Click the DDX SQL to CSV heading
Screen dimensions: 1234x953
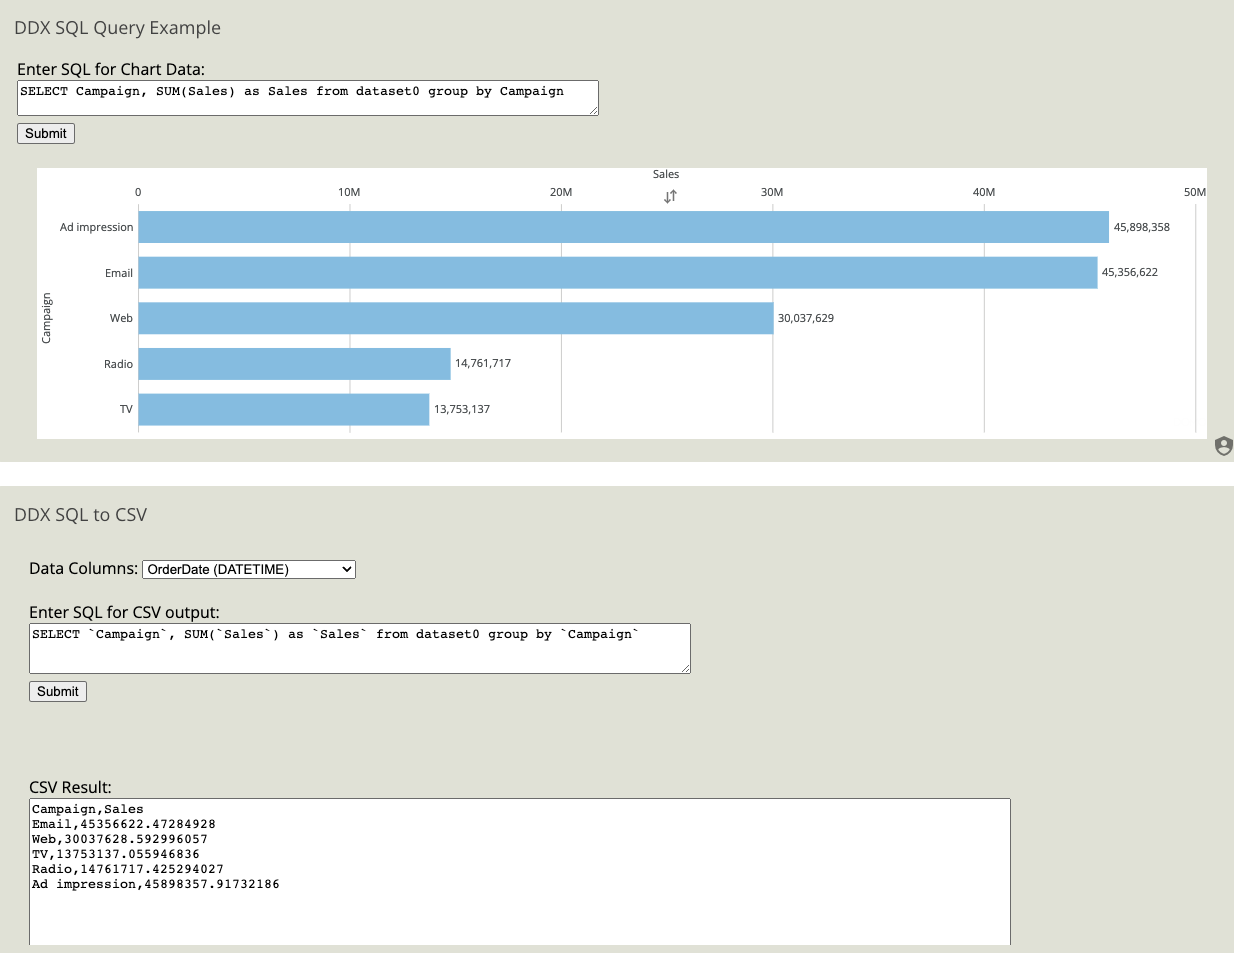(x=80, y=514)
